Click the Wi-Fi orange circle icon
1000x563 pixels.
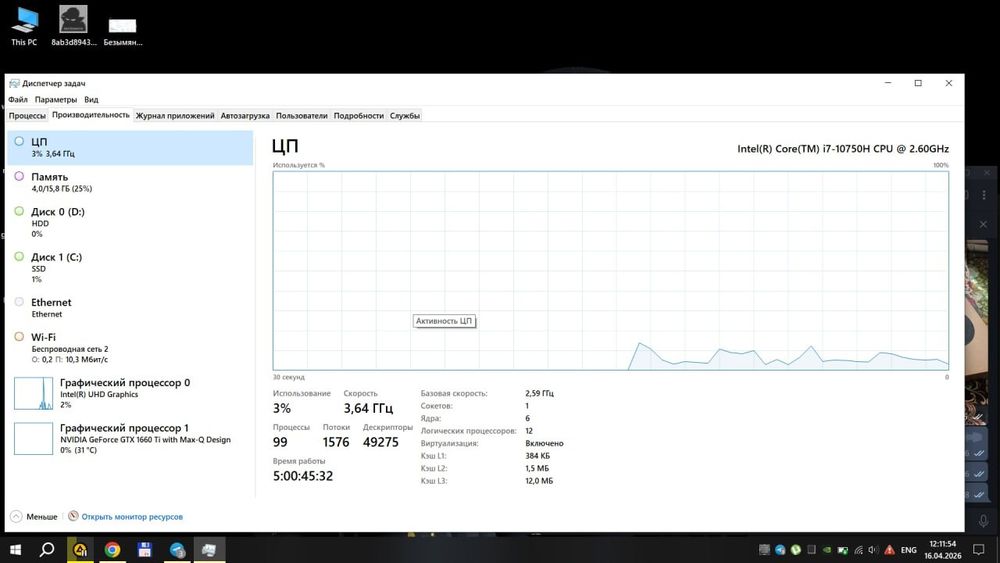coord(19,336)
